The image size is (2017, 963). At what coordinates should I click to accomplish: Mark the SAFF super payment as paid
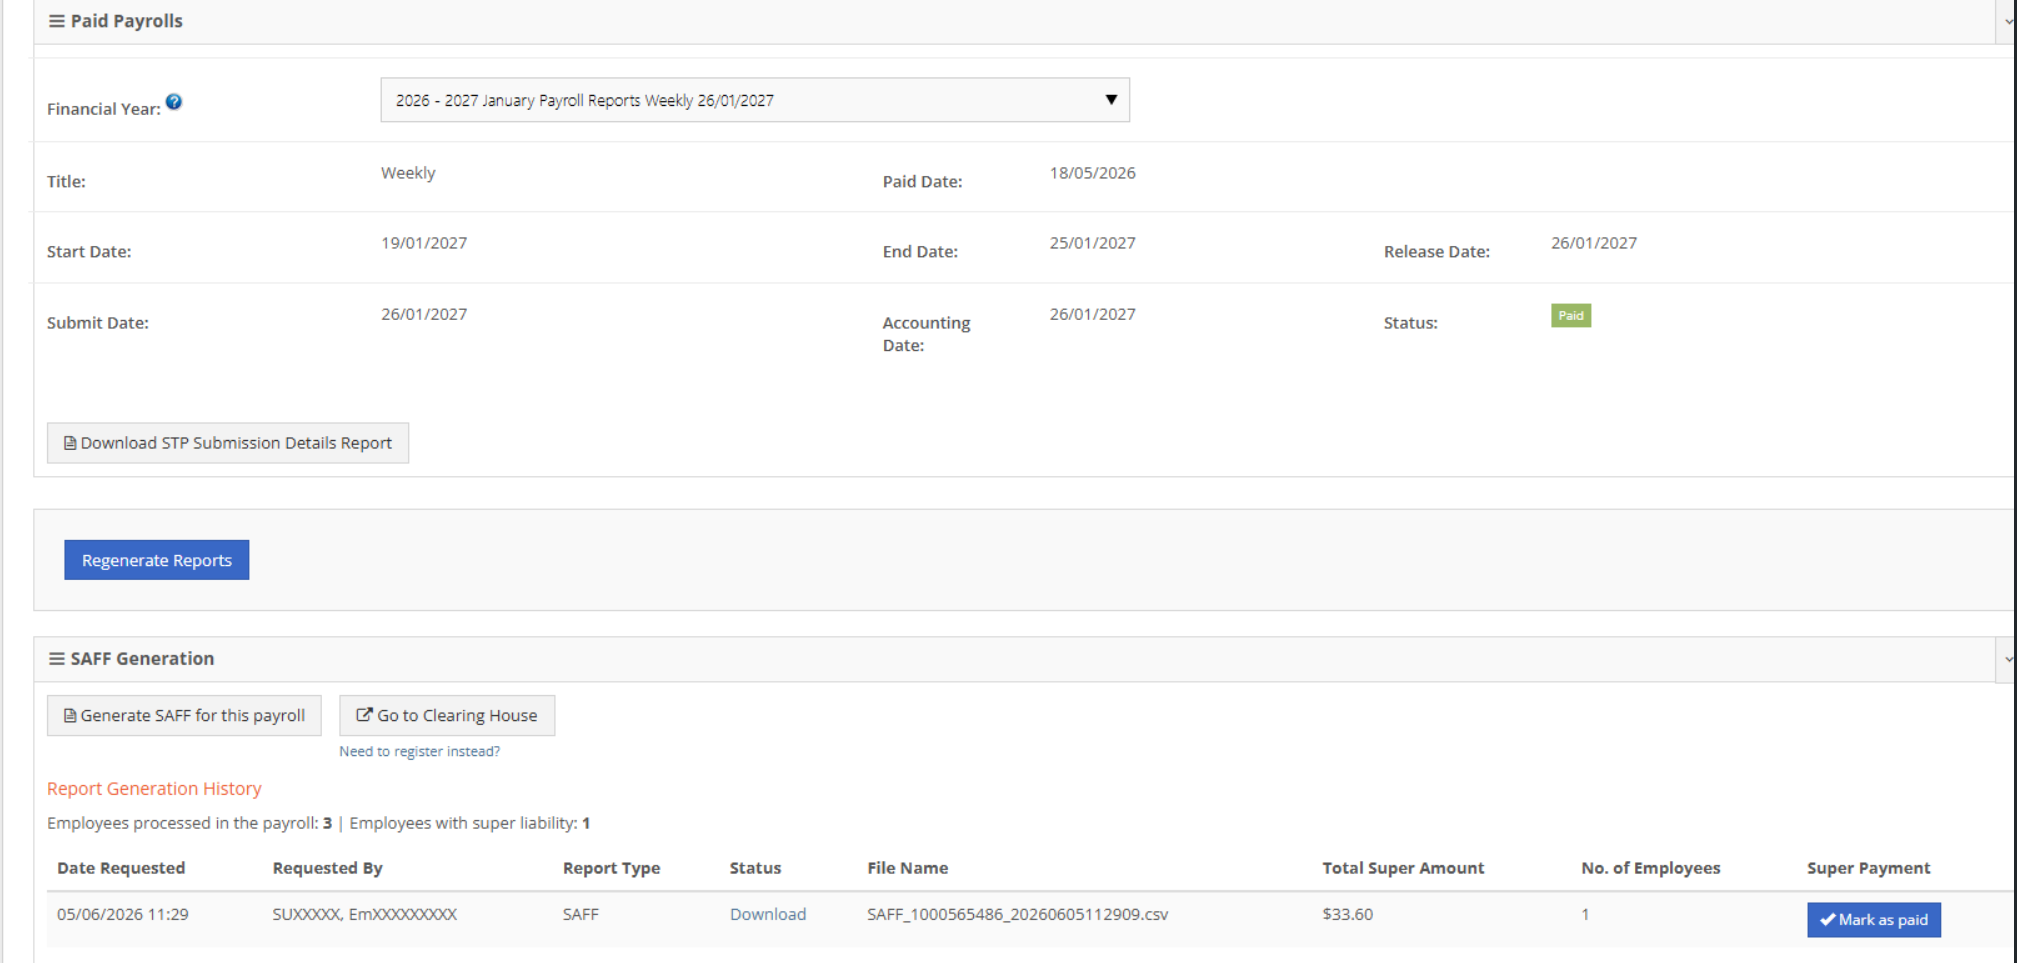pyautogui.click(x=1874, y=920)
